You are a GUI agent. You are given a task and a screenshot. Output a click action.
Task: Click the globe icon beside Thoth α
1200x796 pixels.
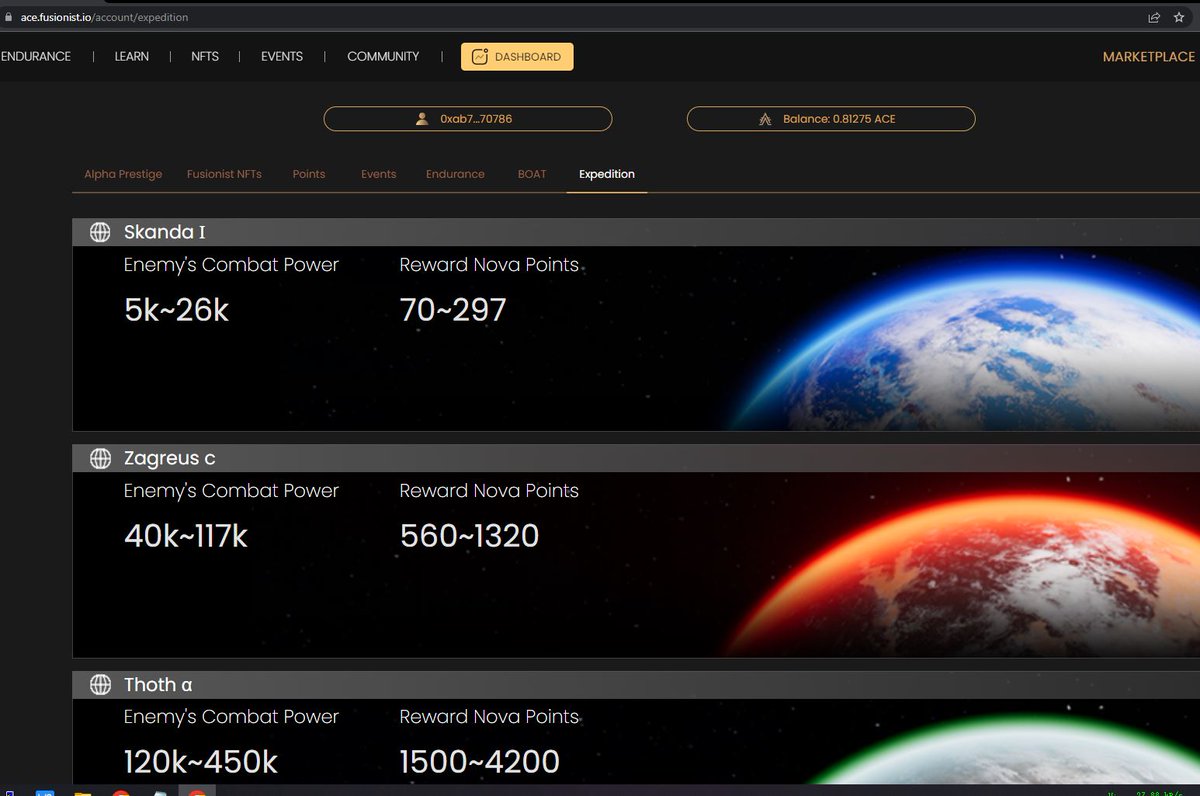[100, 684]
